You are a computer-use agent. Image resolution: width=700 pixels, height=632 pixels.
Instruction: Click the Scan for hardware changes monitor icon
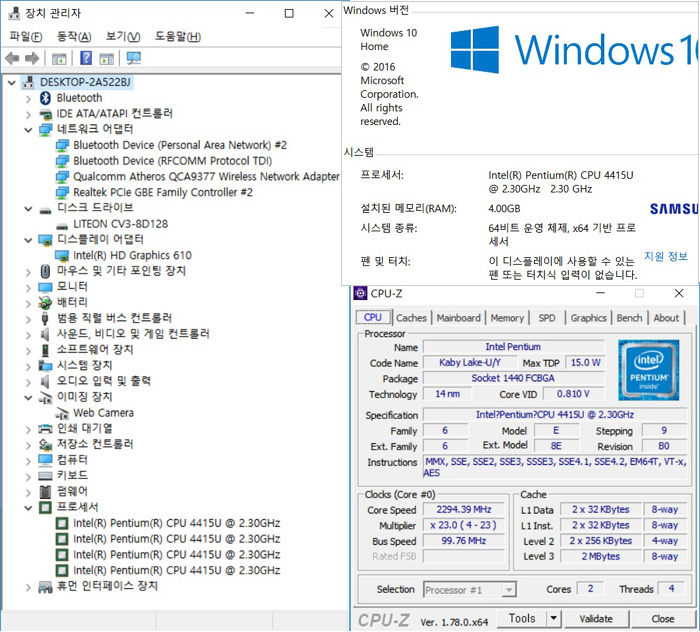tap(133, 58)
